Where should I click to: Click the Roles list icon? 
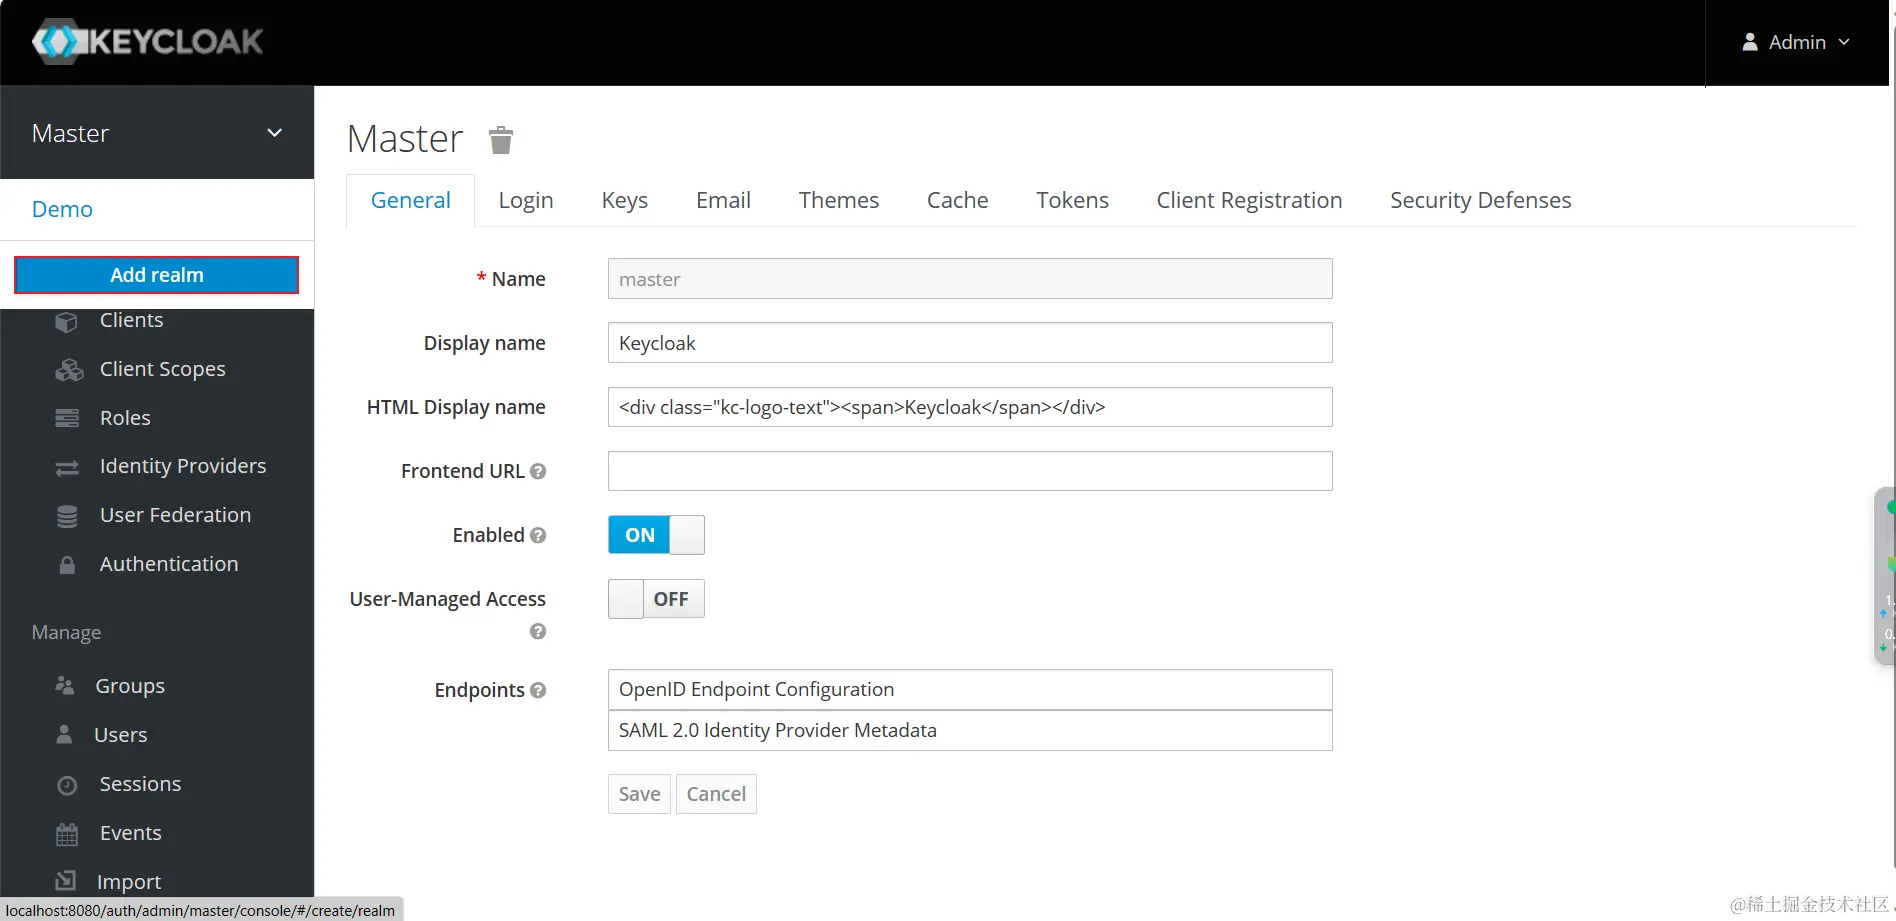tap(67, 418)
